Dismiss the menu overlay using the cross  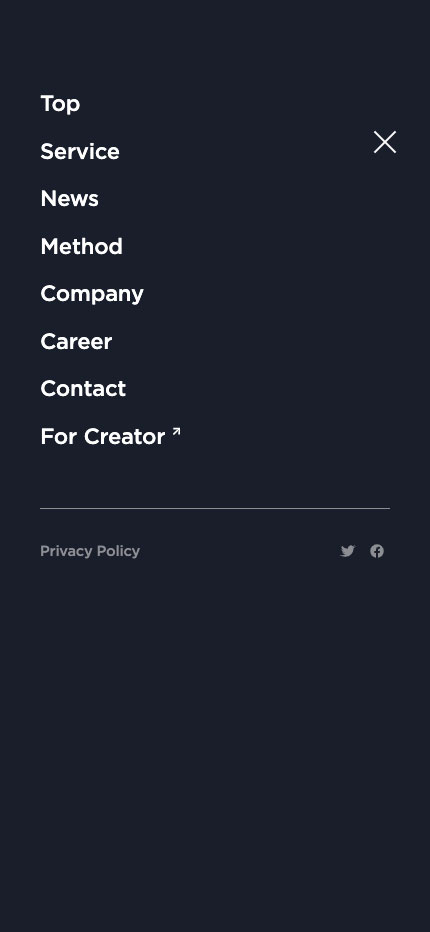(385, 142)
